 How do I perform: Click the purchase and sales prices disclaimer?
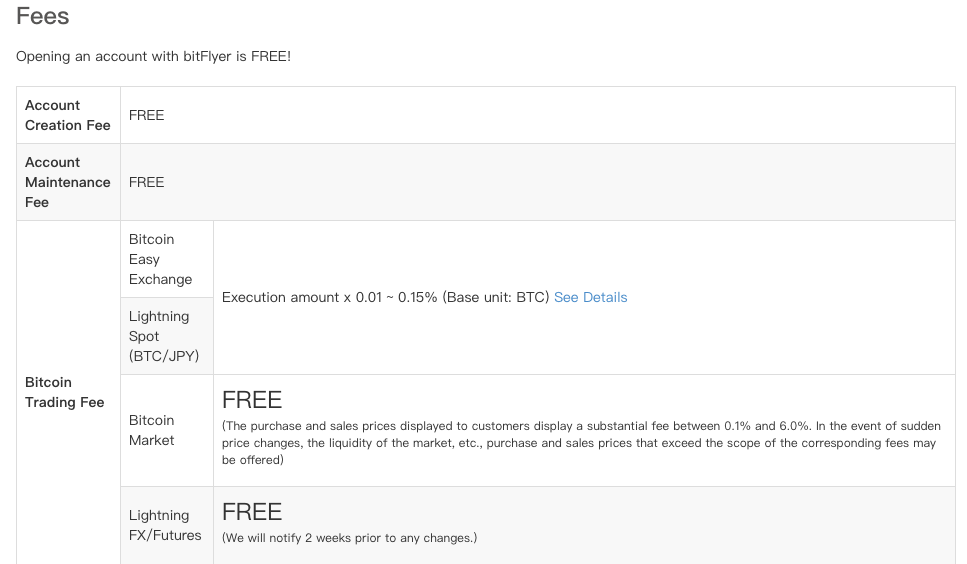pyautogui.click(x=580, y=443)
